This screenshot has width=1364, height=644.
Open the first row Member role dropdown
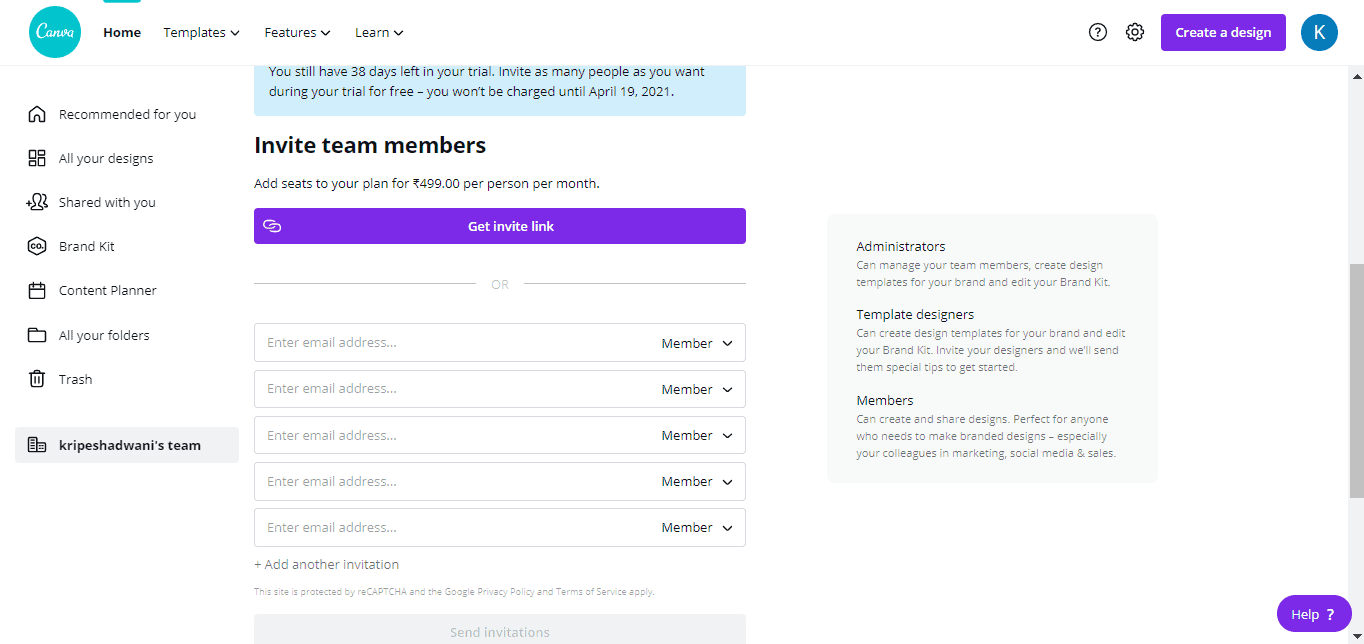click(x=697, y=343)
